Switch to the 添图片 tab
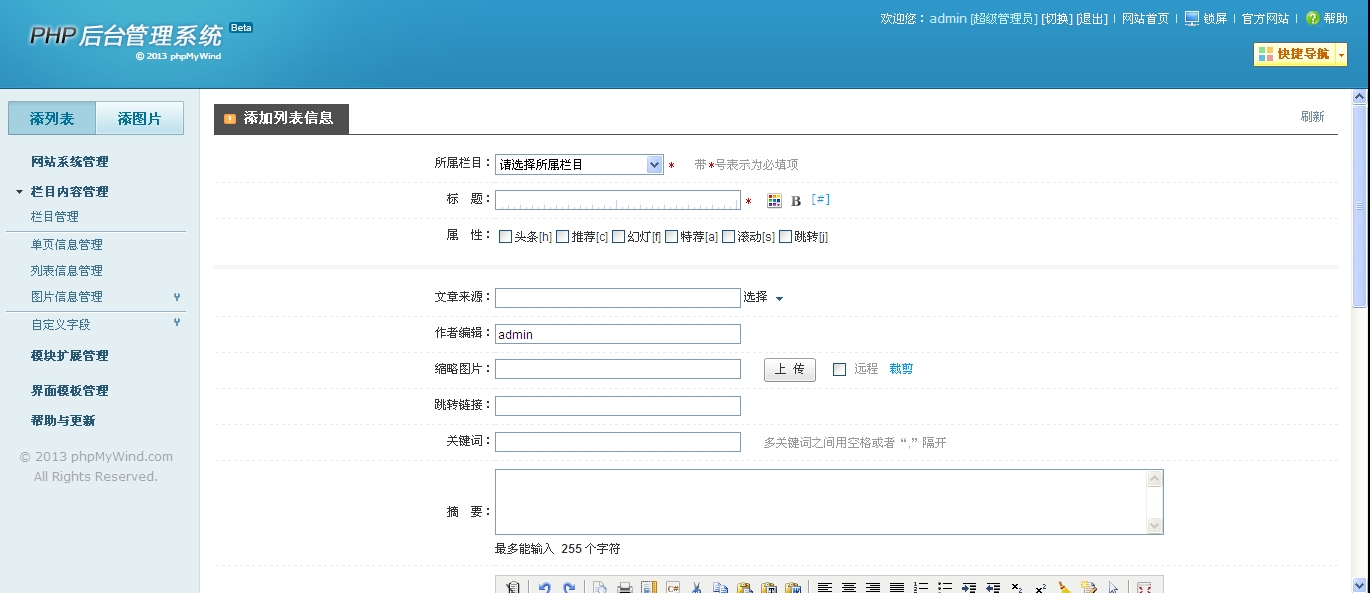Viewport: 1370px width, 593px height. (x=140, y=117)
